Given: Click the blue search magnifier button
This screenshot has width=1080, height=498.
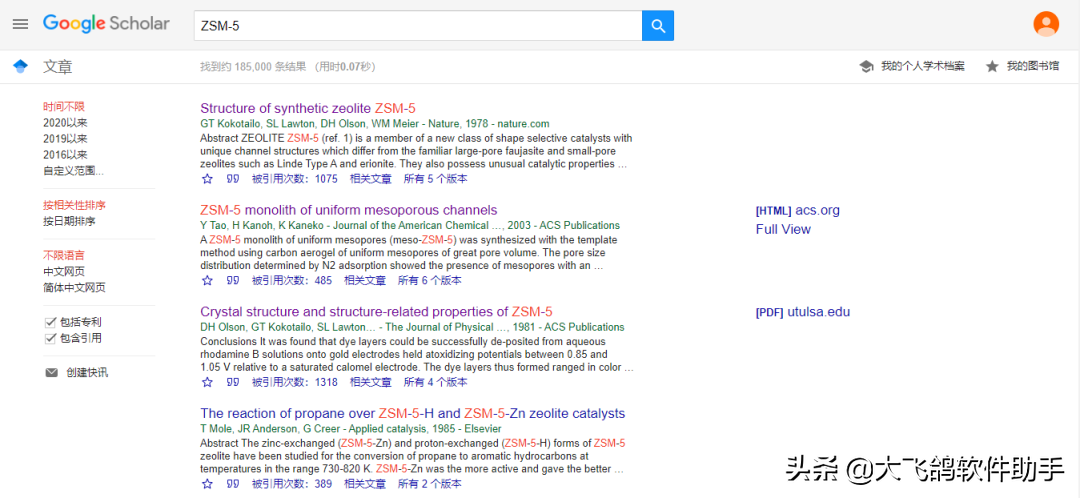Looking at the screenshot, I should tap(658, 26).
